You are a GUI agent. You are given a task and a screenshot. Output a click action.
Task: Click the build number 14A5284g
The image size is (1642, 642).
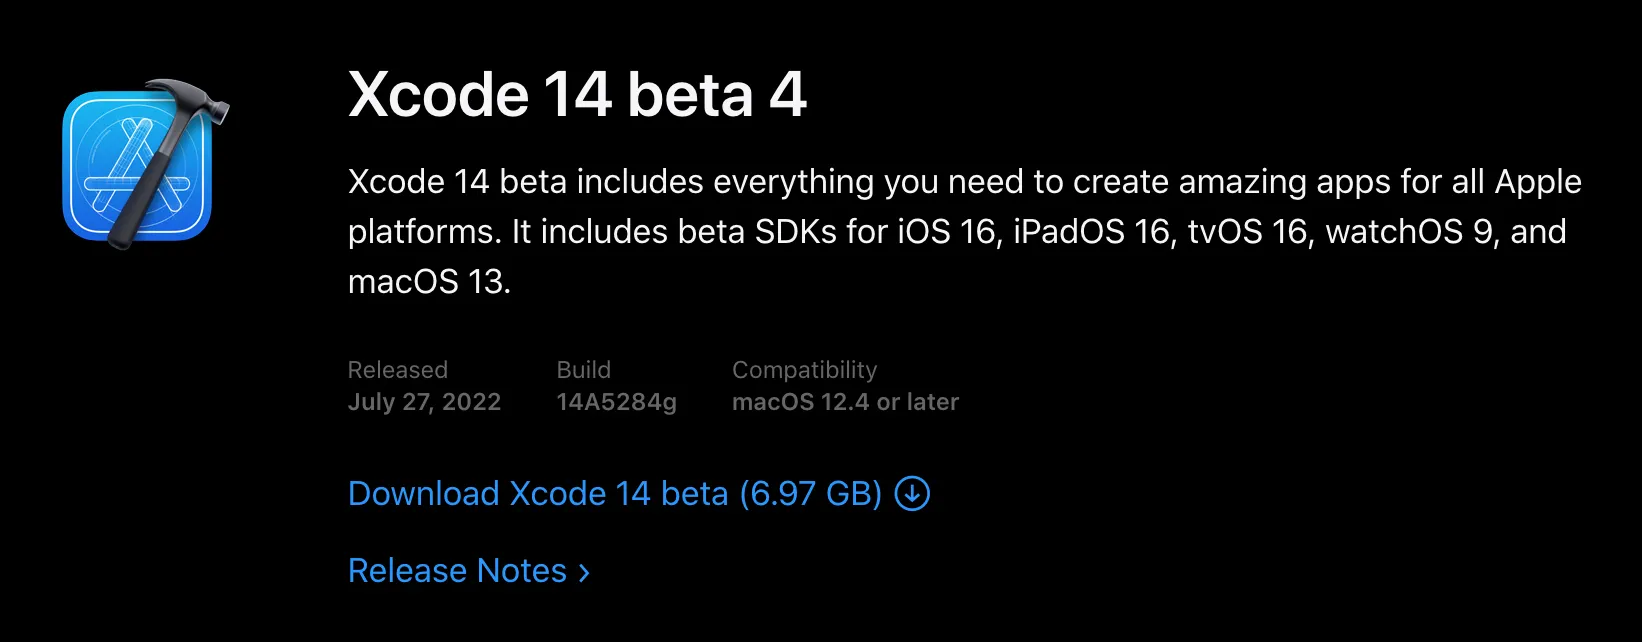click(x=616, y=402)
